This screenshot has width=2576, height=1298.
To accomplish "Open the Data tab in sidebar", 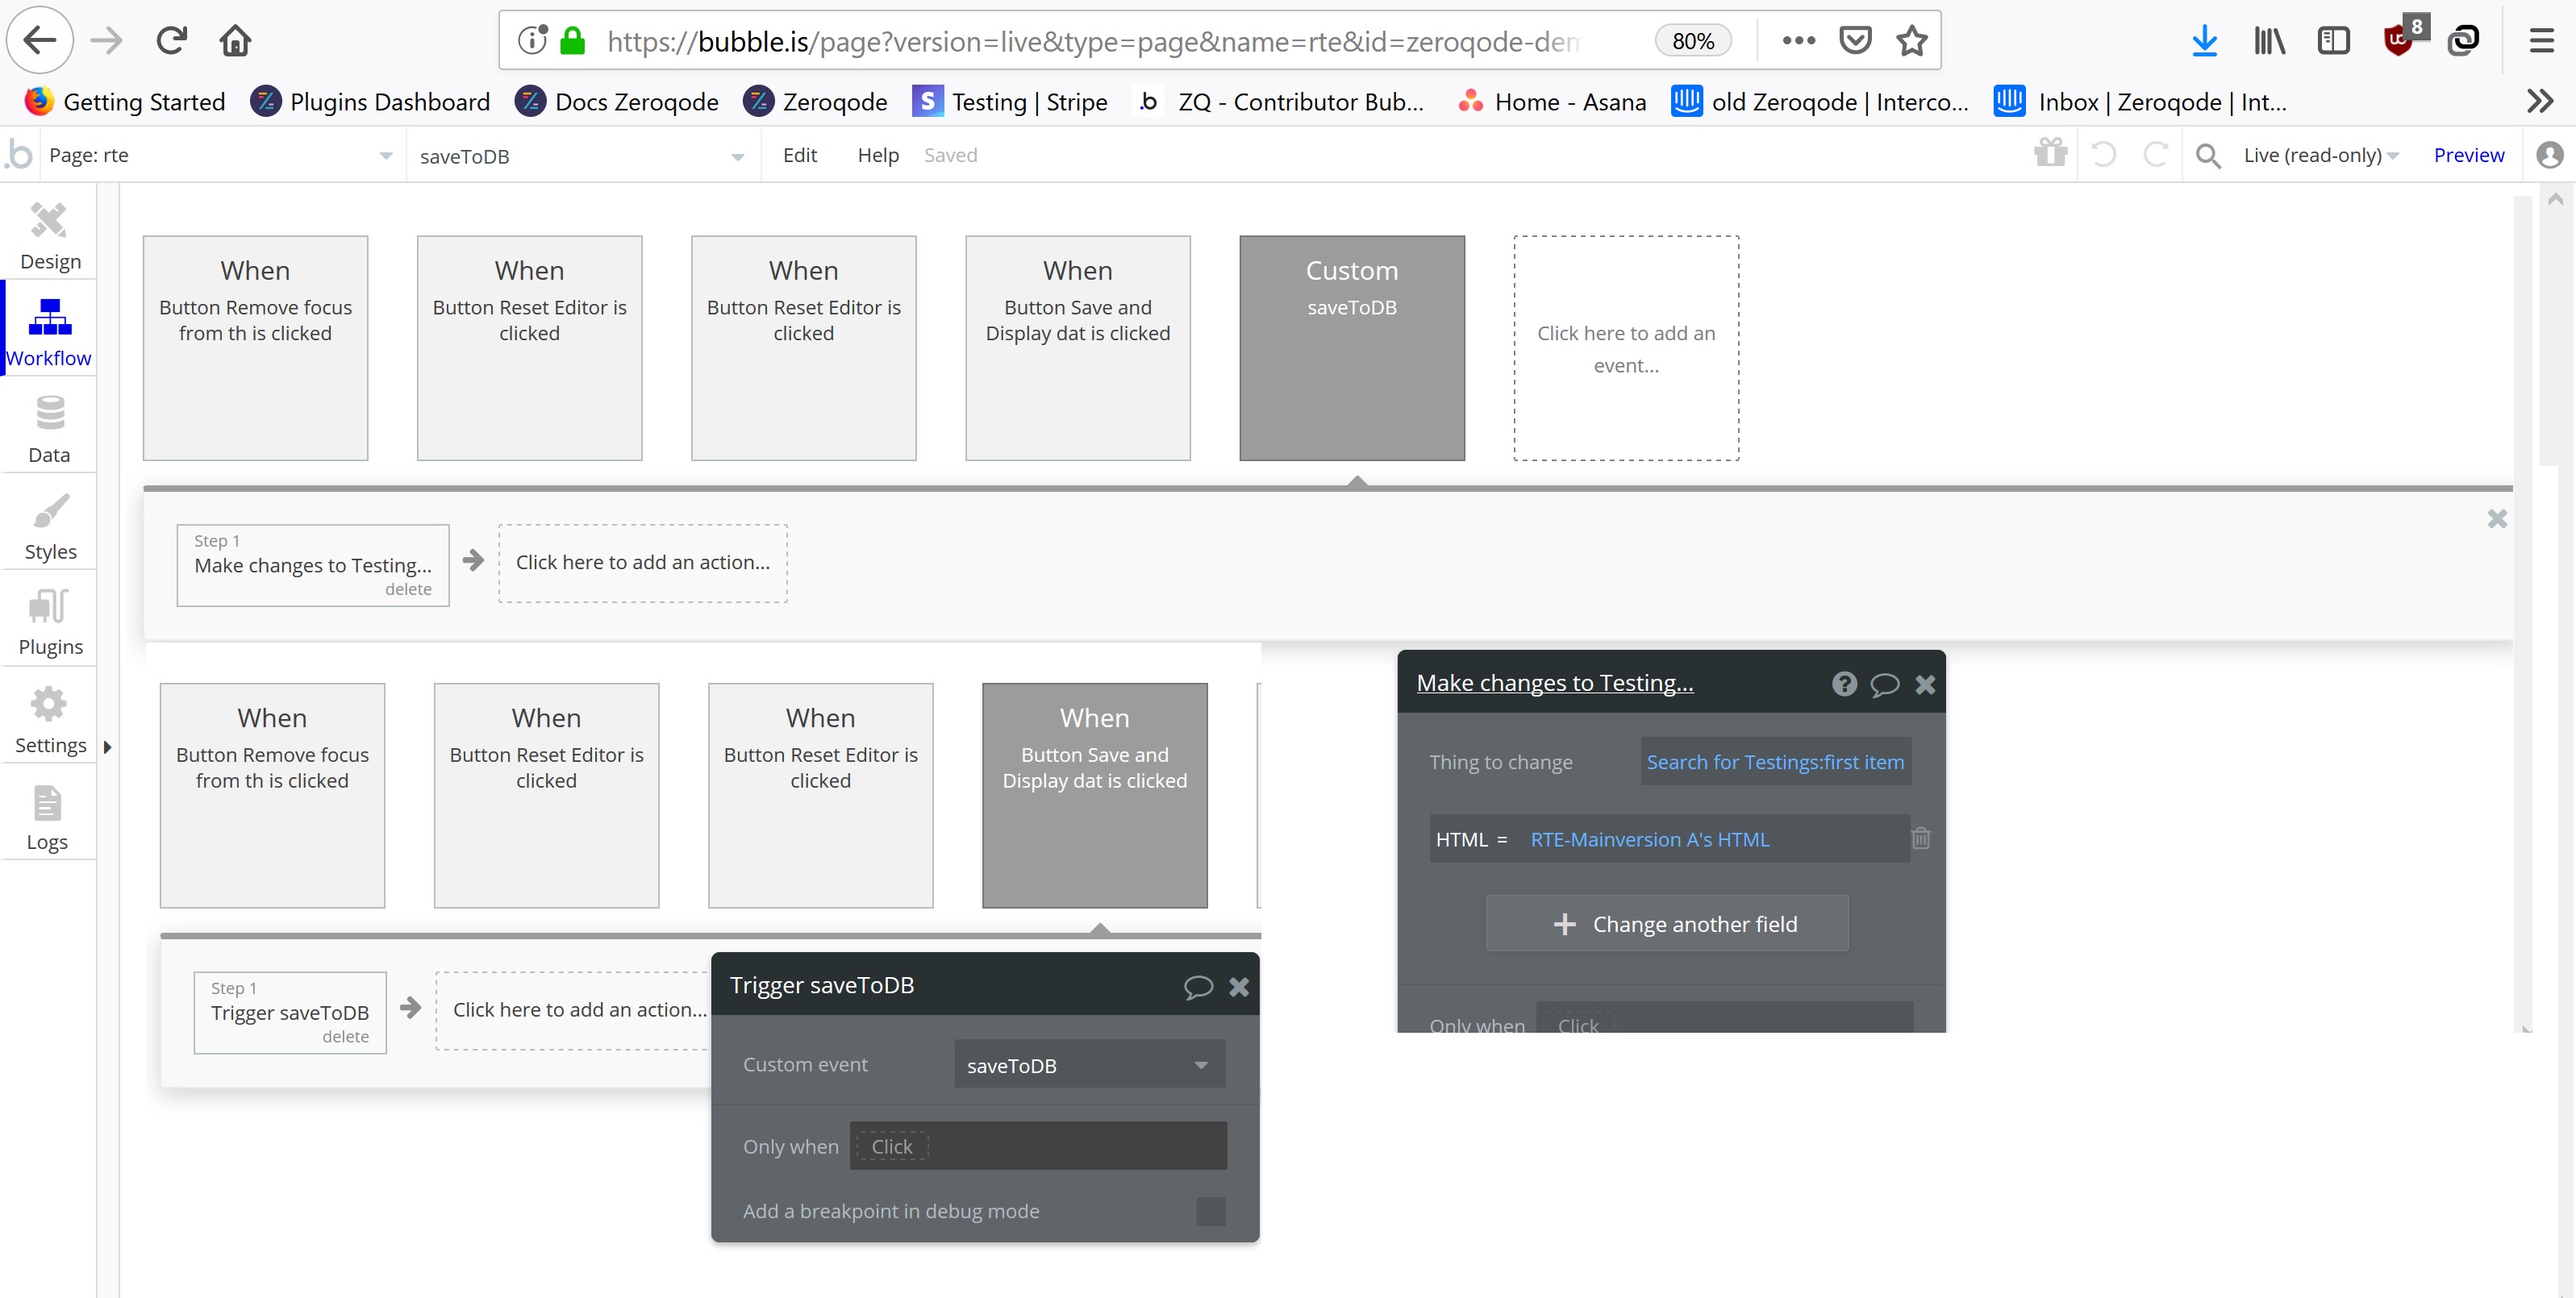I will [49, 429].
